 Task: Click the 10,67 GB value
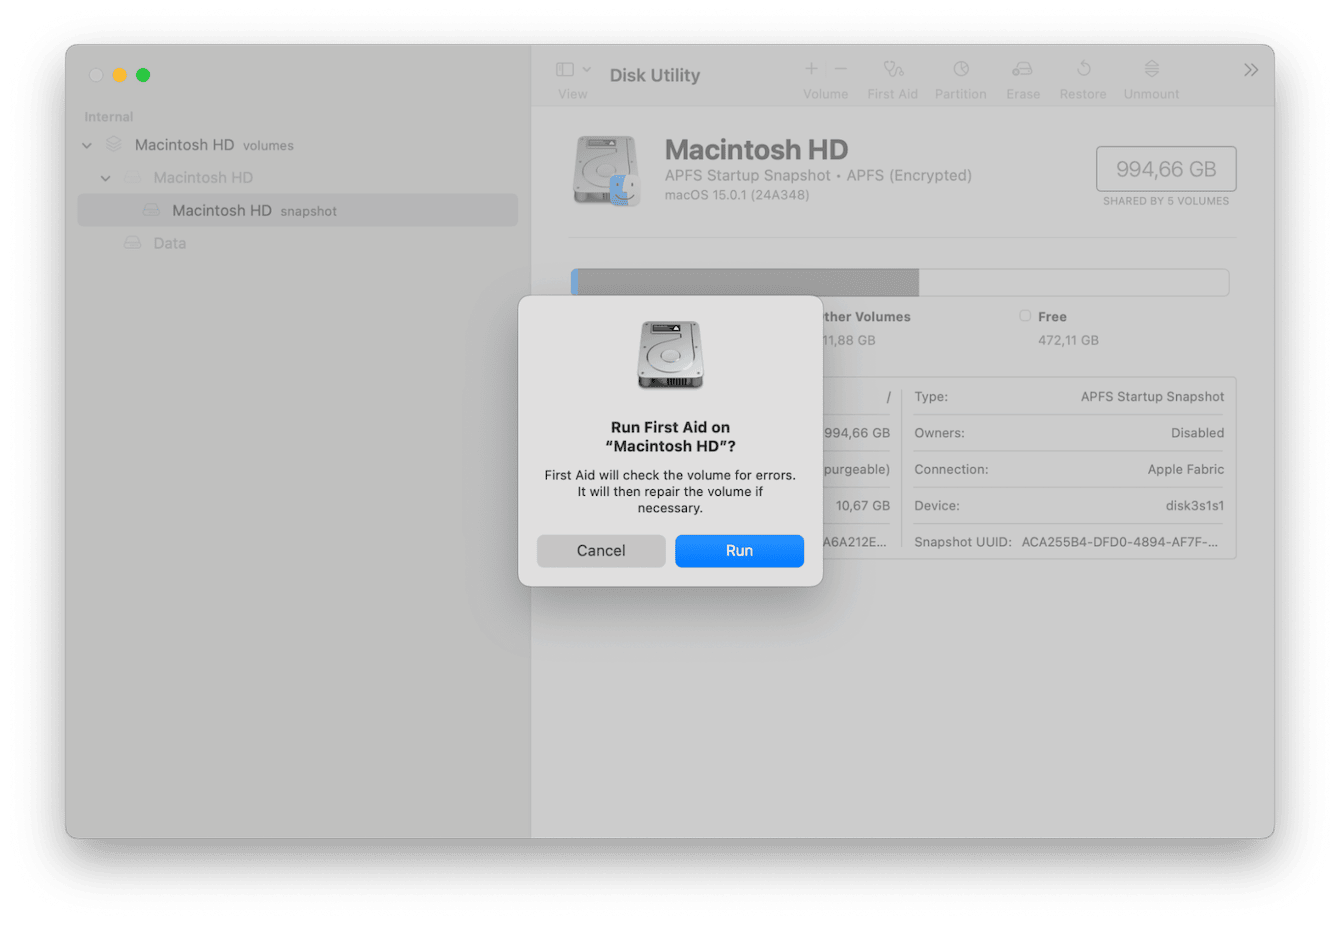(863, 506)
